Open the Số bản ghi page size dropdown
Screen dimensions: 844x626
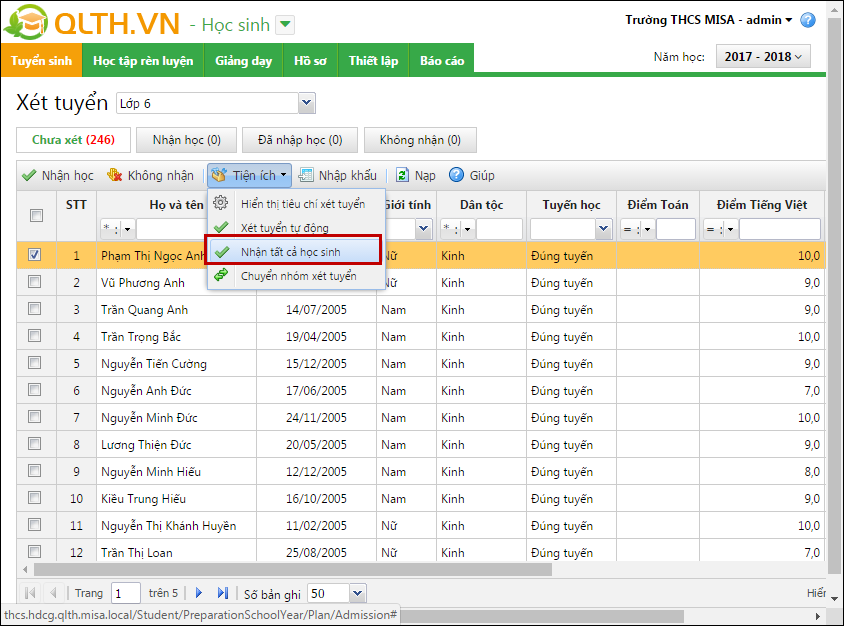(357, 593)
